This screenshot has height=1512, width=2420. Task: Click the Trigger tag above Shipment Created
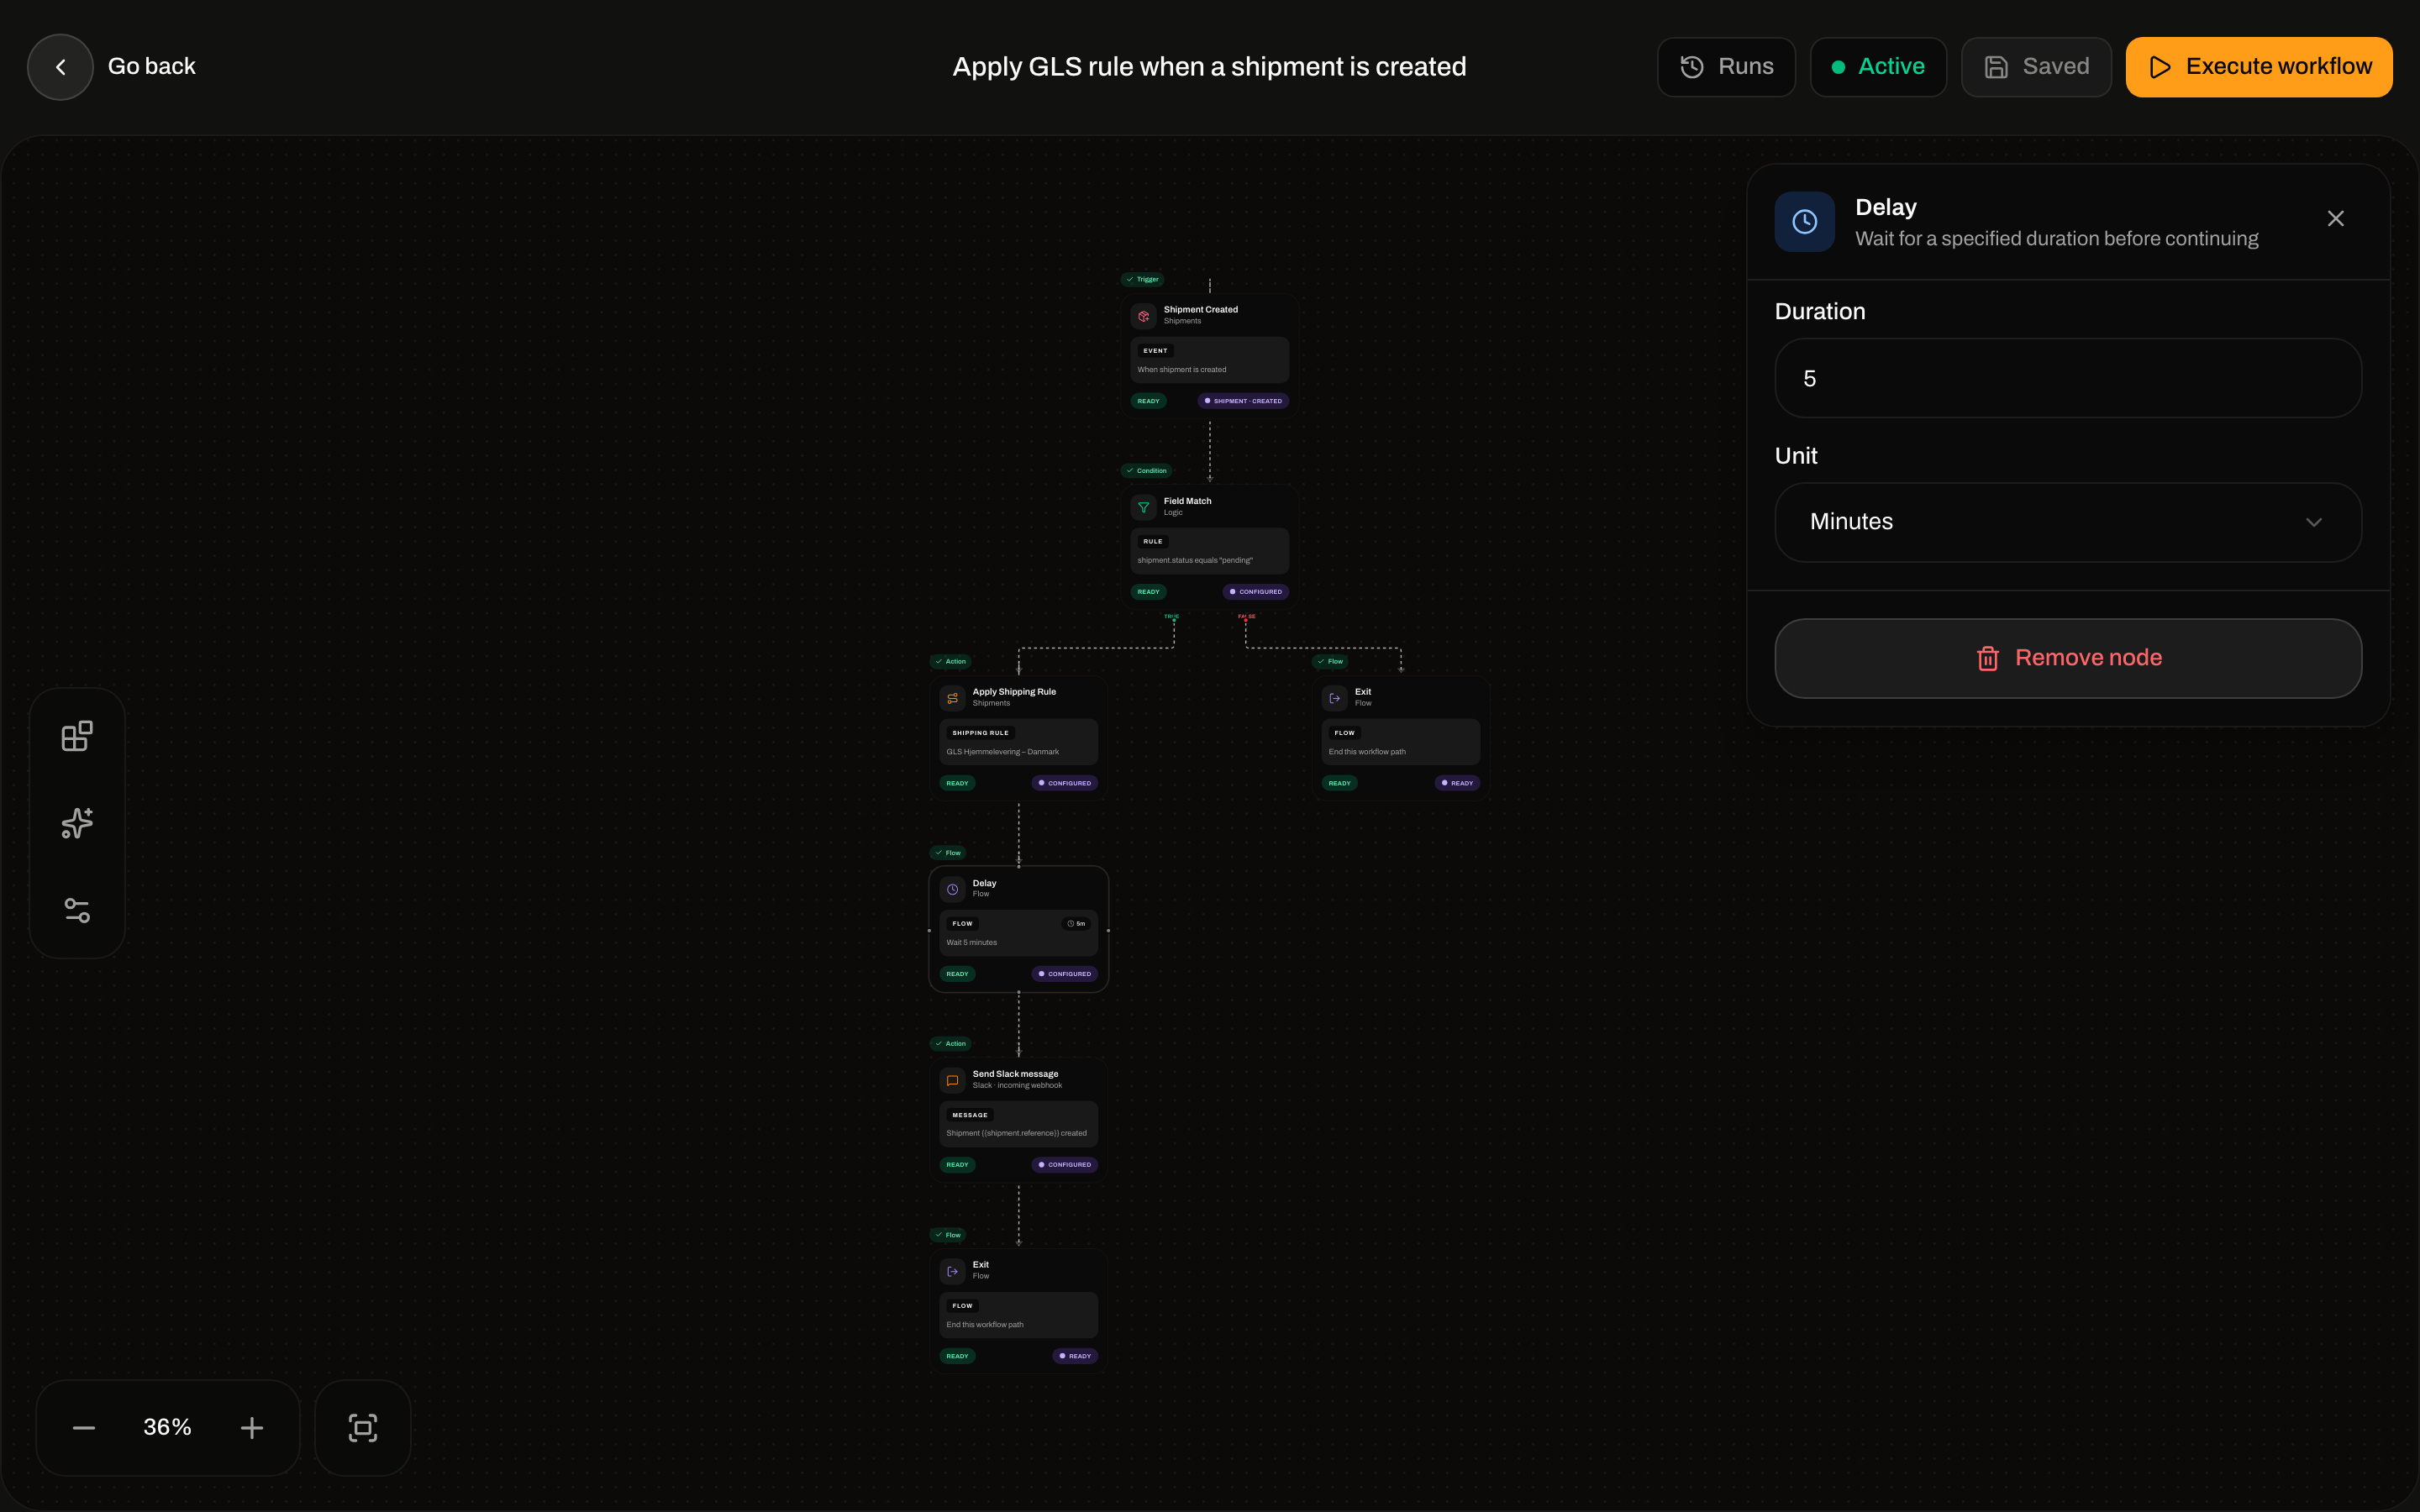coord(1142,279)
